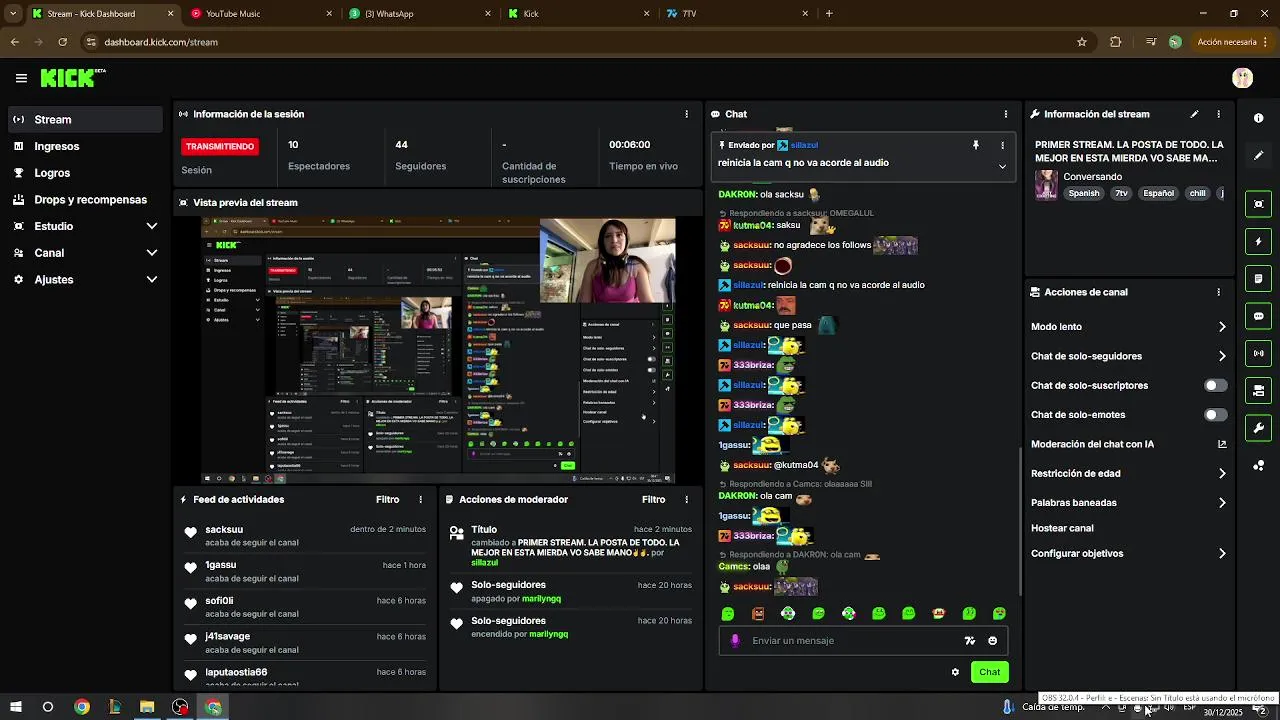The width and height of the screenshot is (1280, 720).
Task: Click Hostear canal
Action: pos(1062,528)
